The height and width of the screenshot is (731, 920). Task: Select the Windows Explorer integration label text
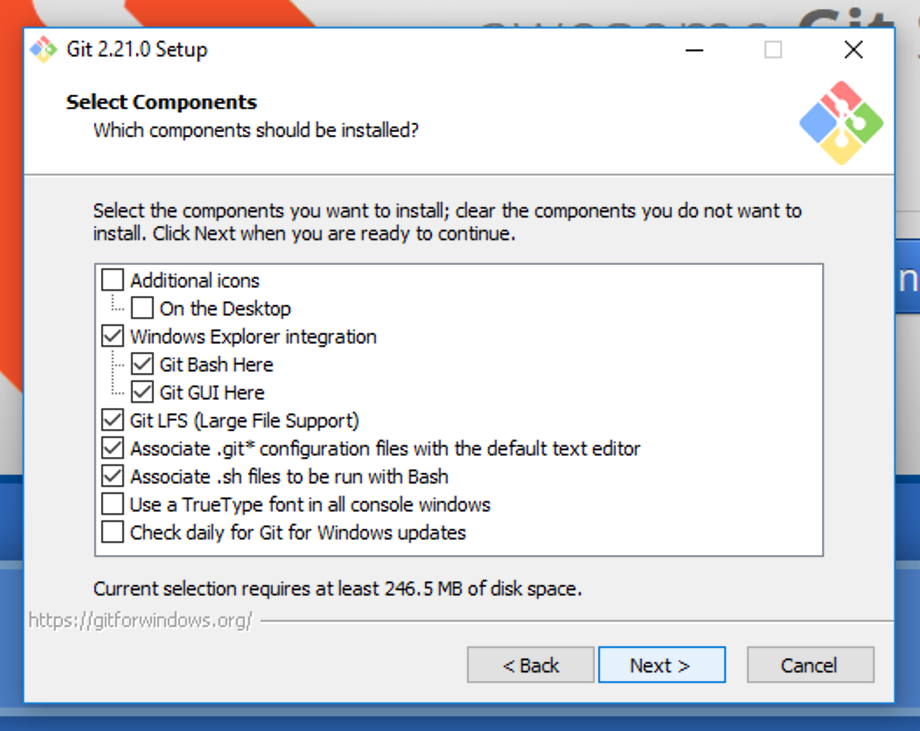pyautogui.click(x=253, y=336)
